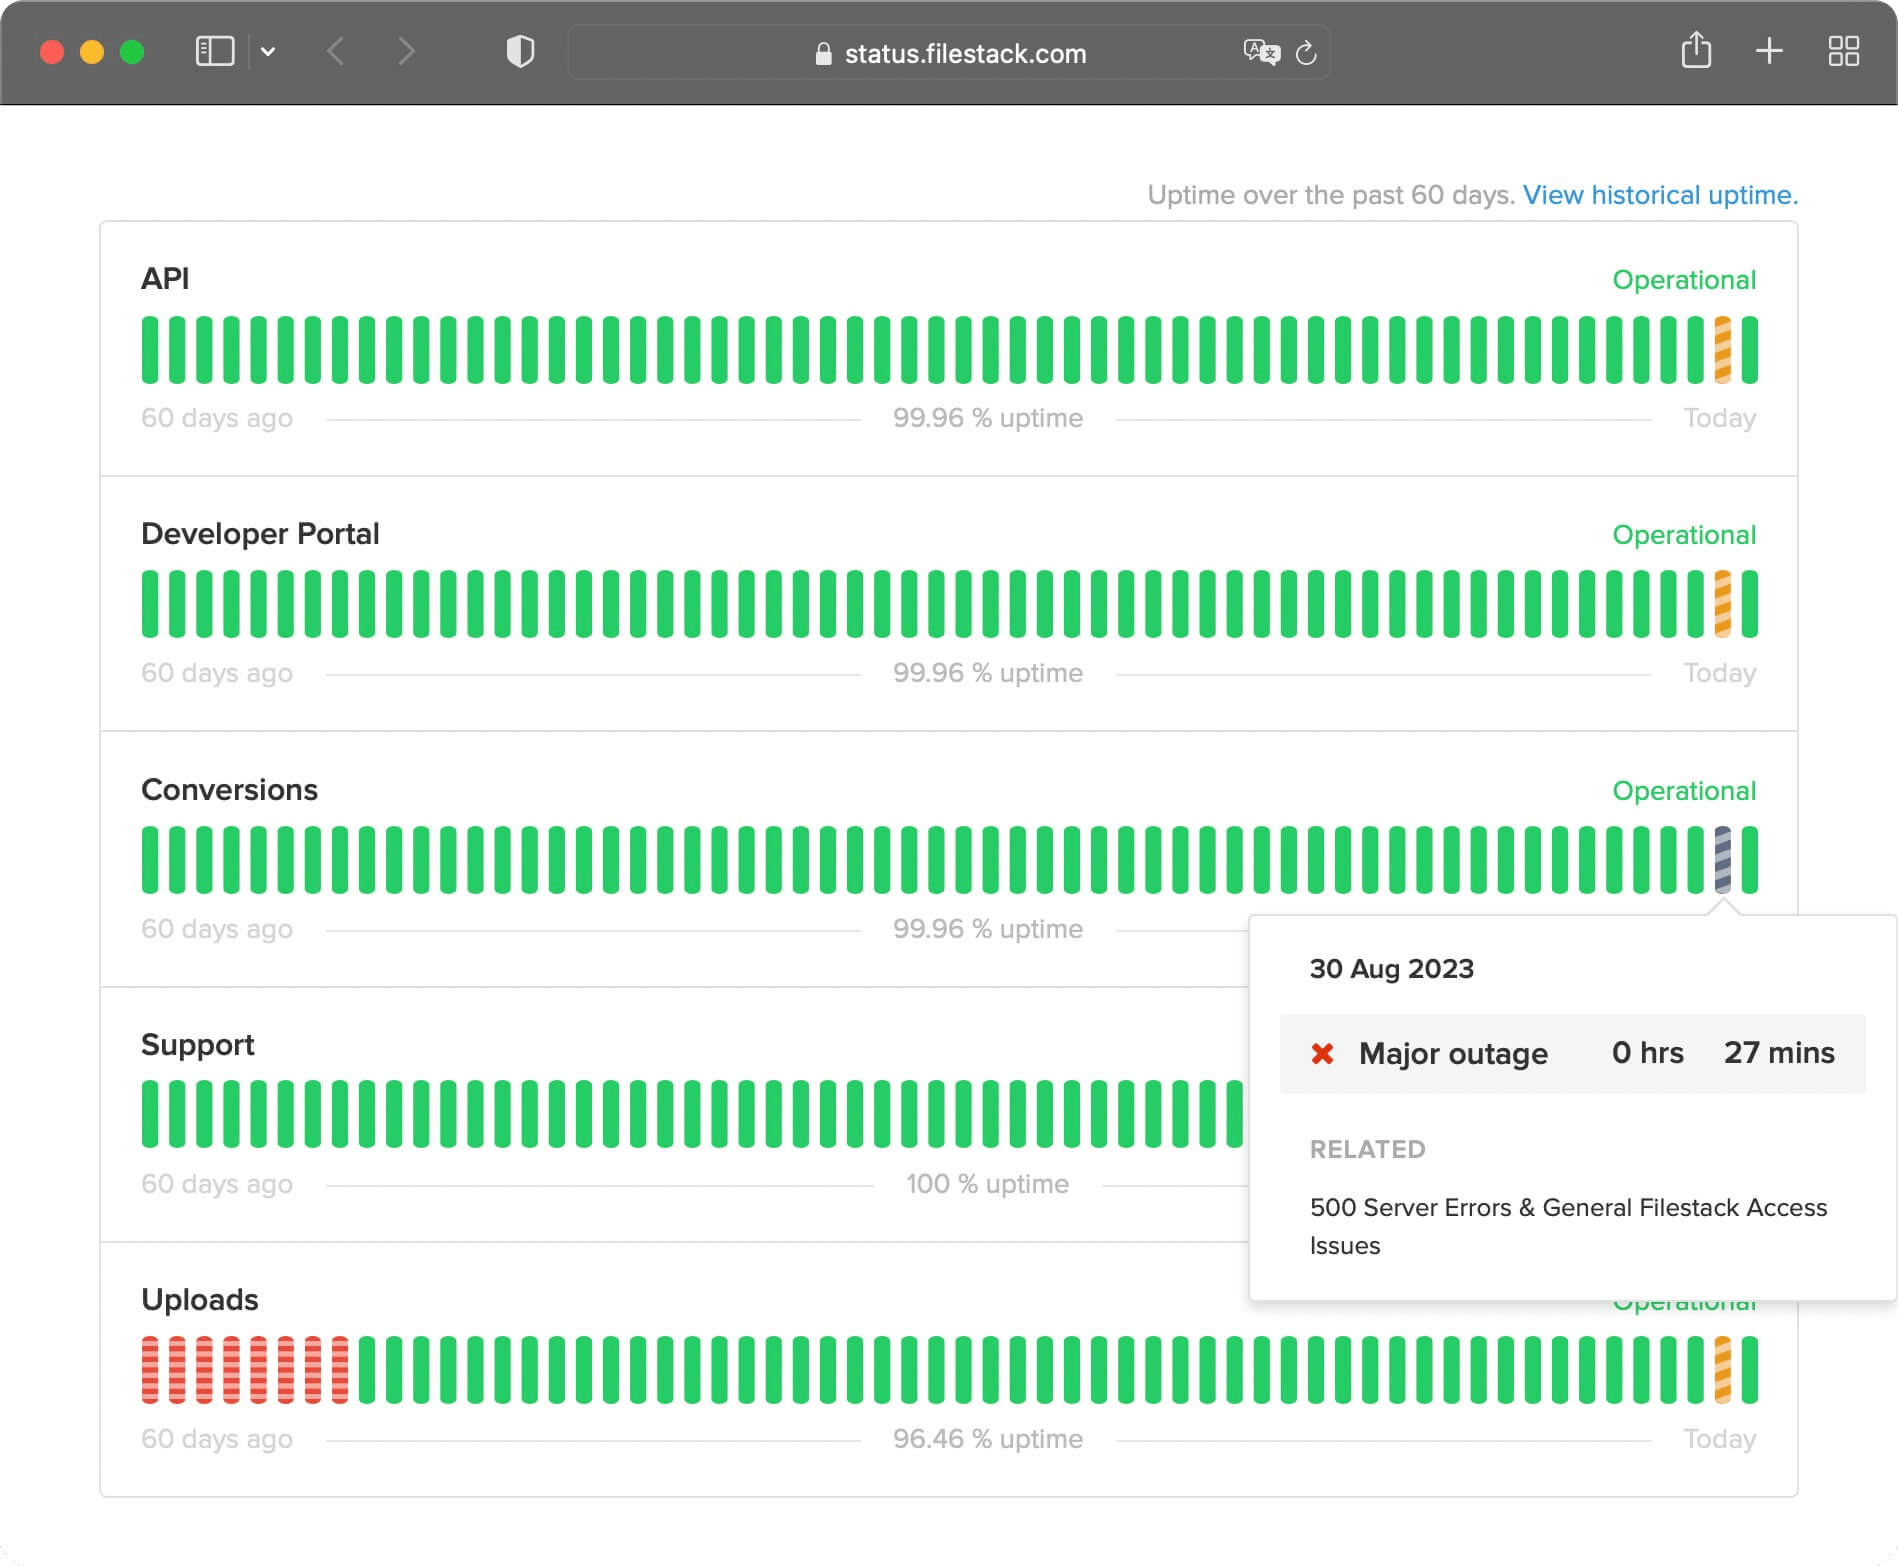1898x1566 pixels.
Task: Open the privacy report shield icon
Action: [x=520, y=51]
